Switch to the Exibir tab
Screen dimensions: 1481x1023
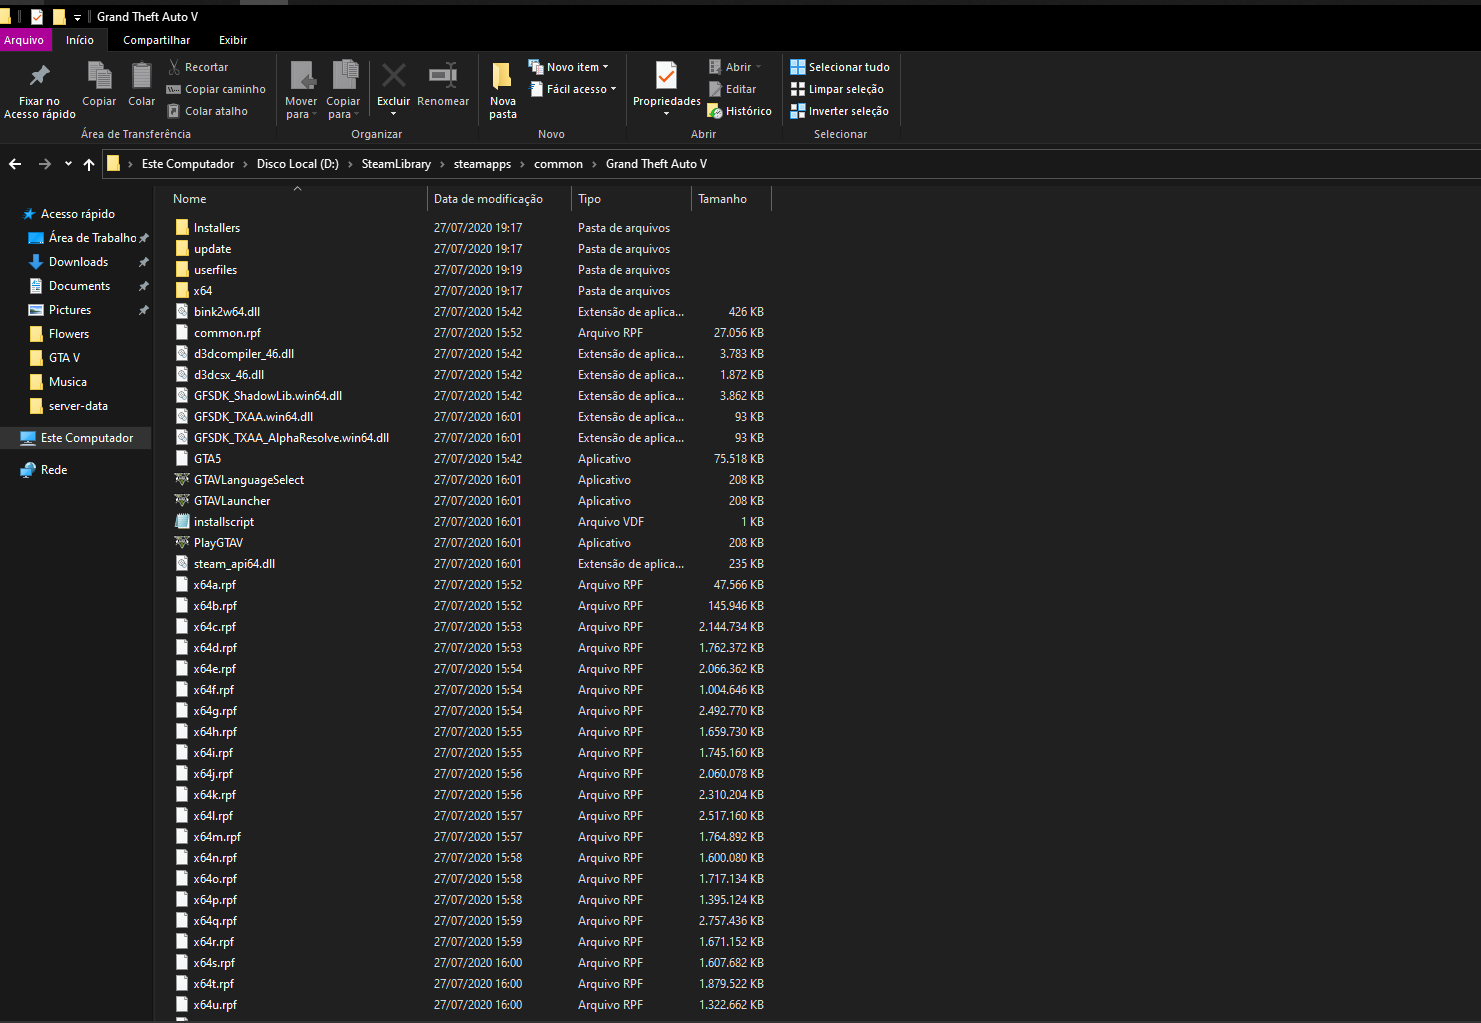[233, 40]
